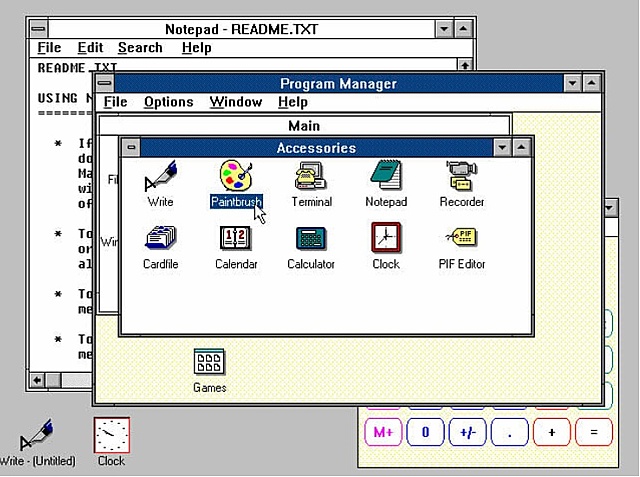Open Options menu in Program Manager

[169, 102]
